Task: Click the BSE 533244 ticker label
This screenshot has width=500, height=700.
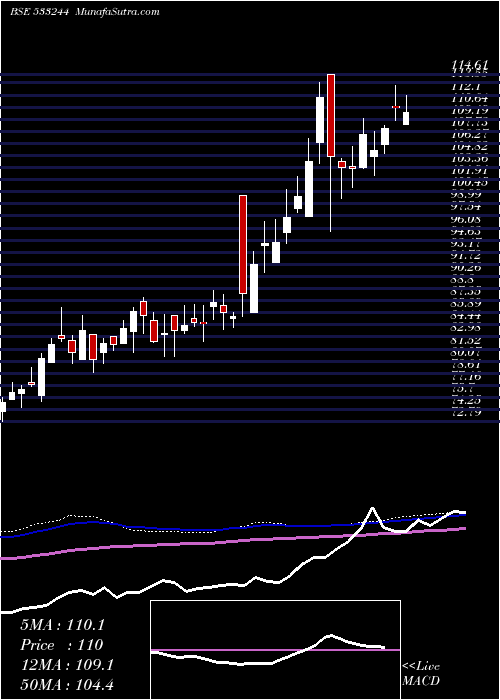Action: pos(39,12)
